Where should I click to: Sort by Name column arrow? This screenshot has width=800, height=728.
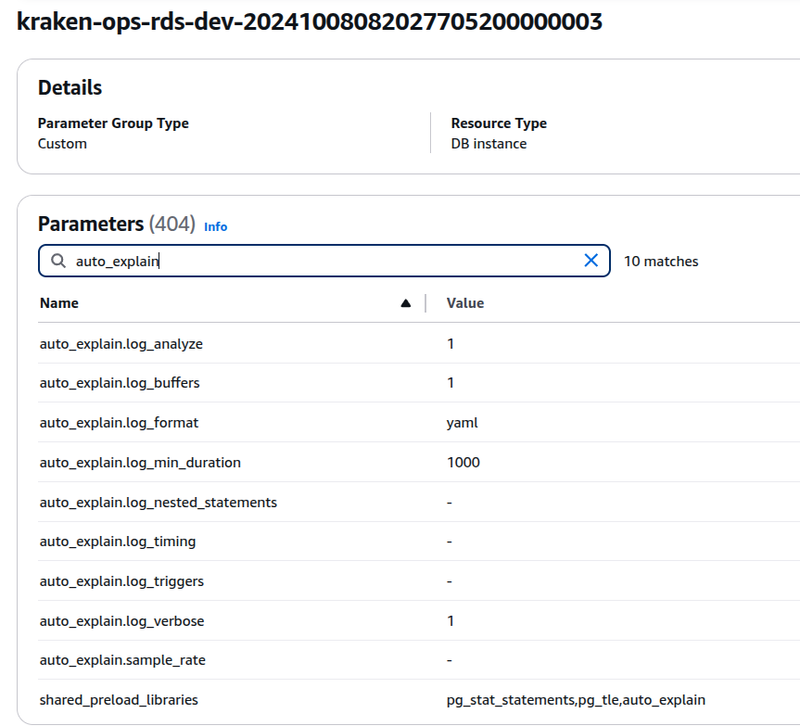tap(406, 304)
